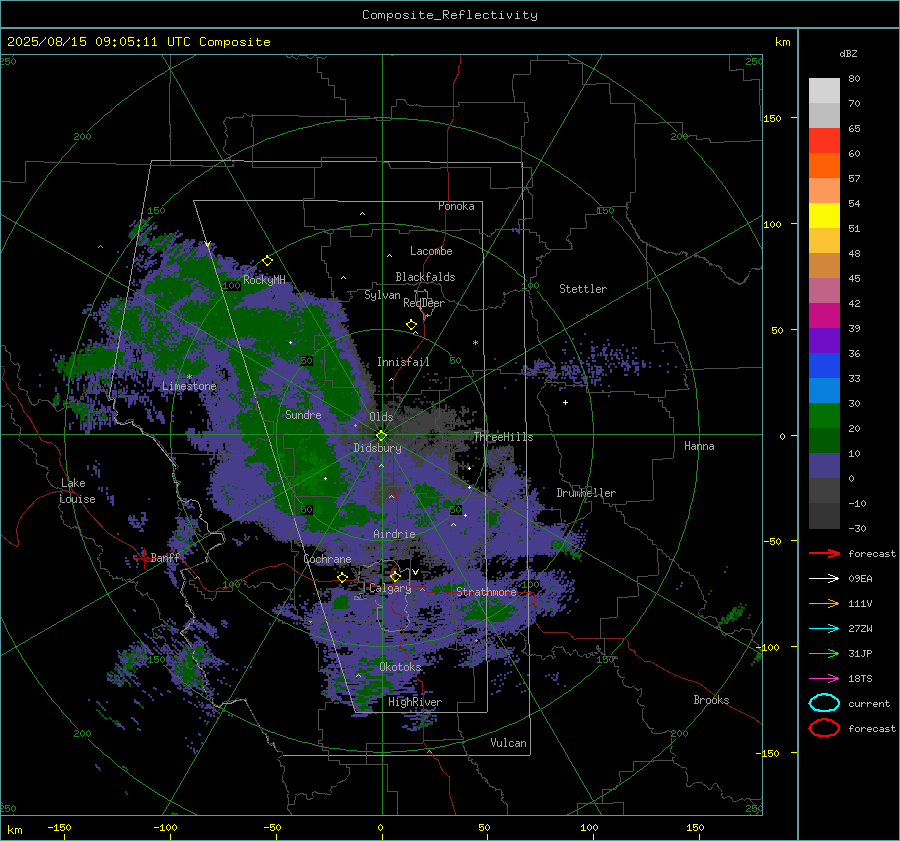Click the Limestone label
Viewport: 900px width, 841px height.
click(x=189, y=386)
